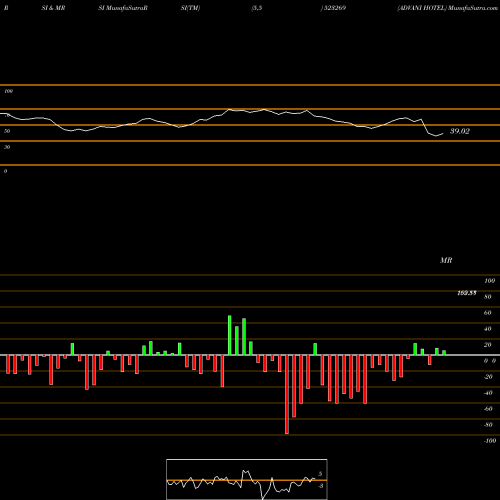This screenshot has height=500, width=500.
Task: Click the 5 label in mini chart
Action: click(320, 474)
